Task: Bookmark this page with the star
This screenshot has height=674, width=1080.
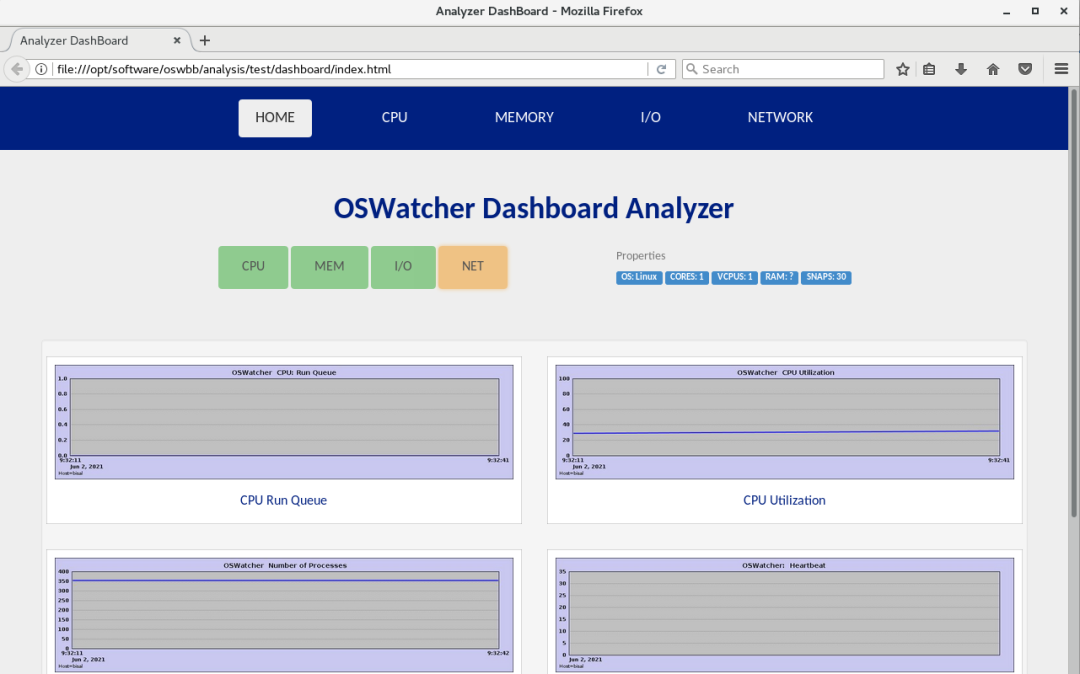Action: pos(902,69)
